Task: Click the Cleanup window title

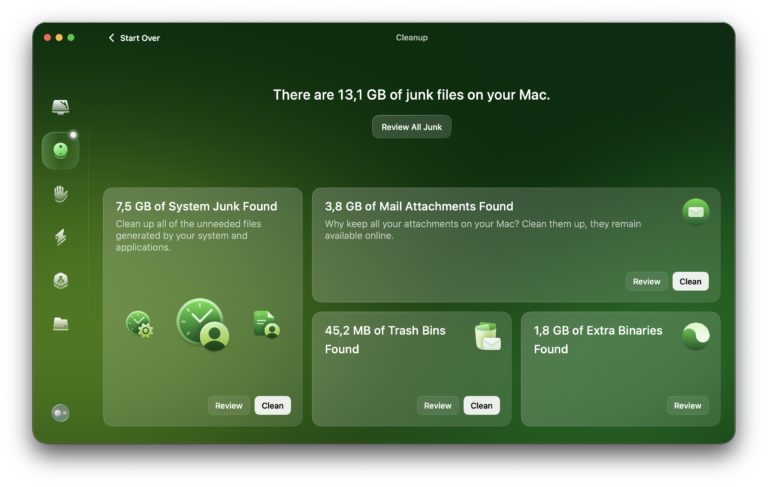Action: click(x=411, y=38)
